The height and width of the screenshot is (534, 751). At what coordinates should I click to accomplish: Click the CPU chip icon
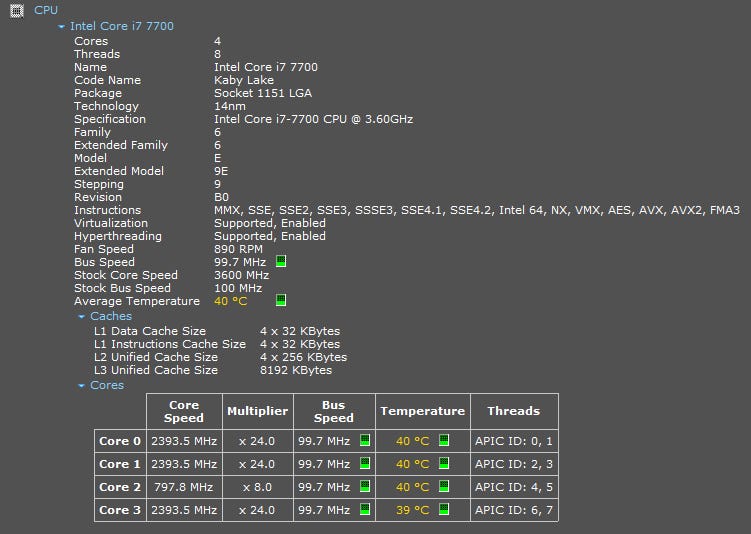pos(17,11)
